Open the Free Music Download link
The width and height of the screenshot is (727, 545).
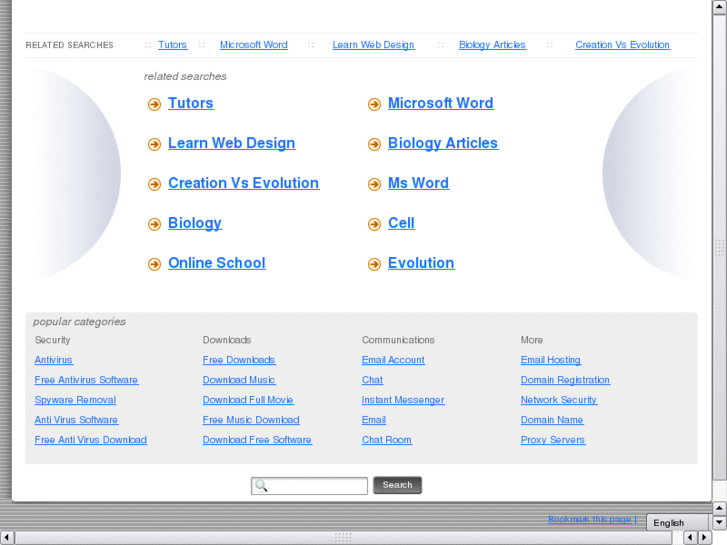point(251,420)
